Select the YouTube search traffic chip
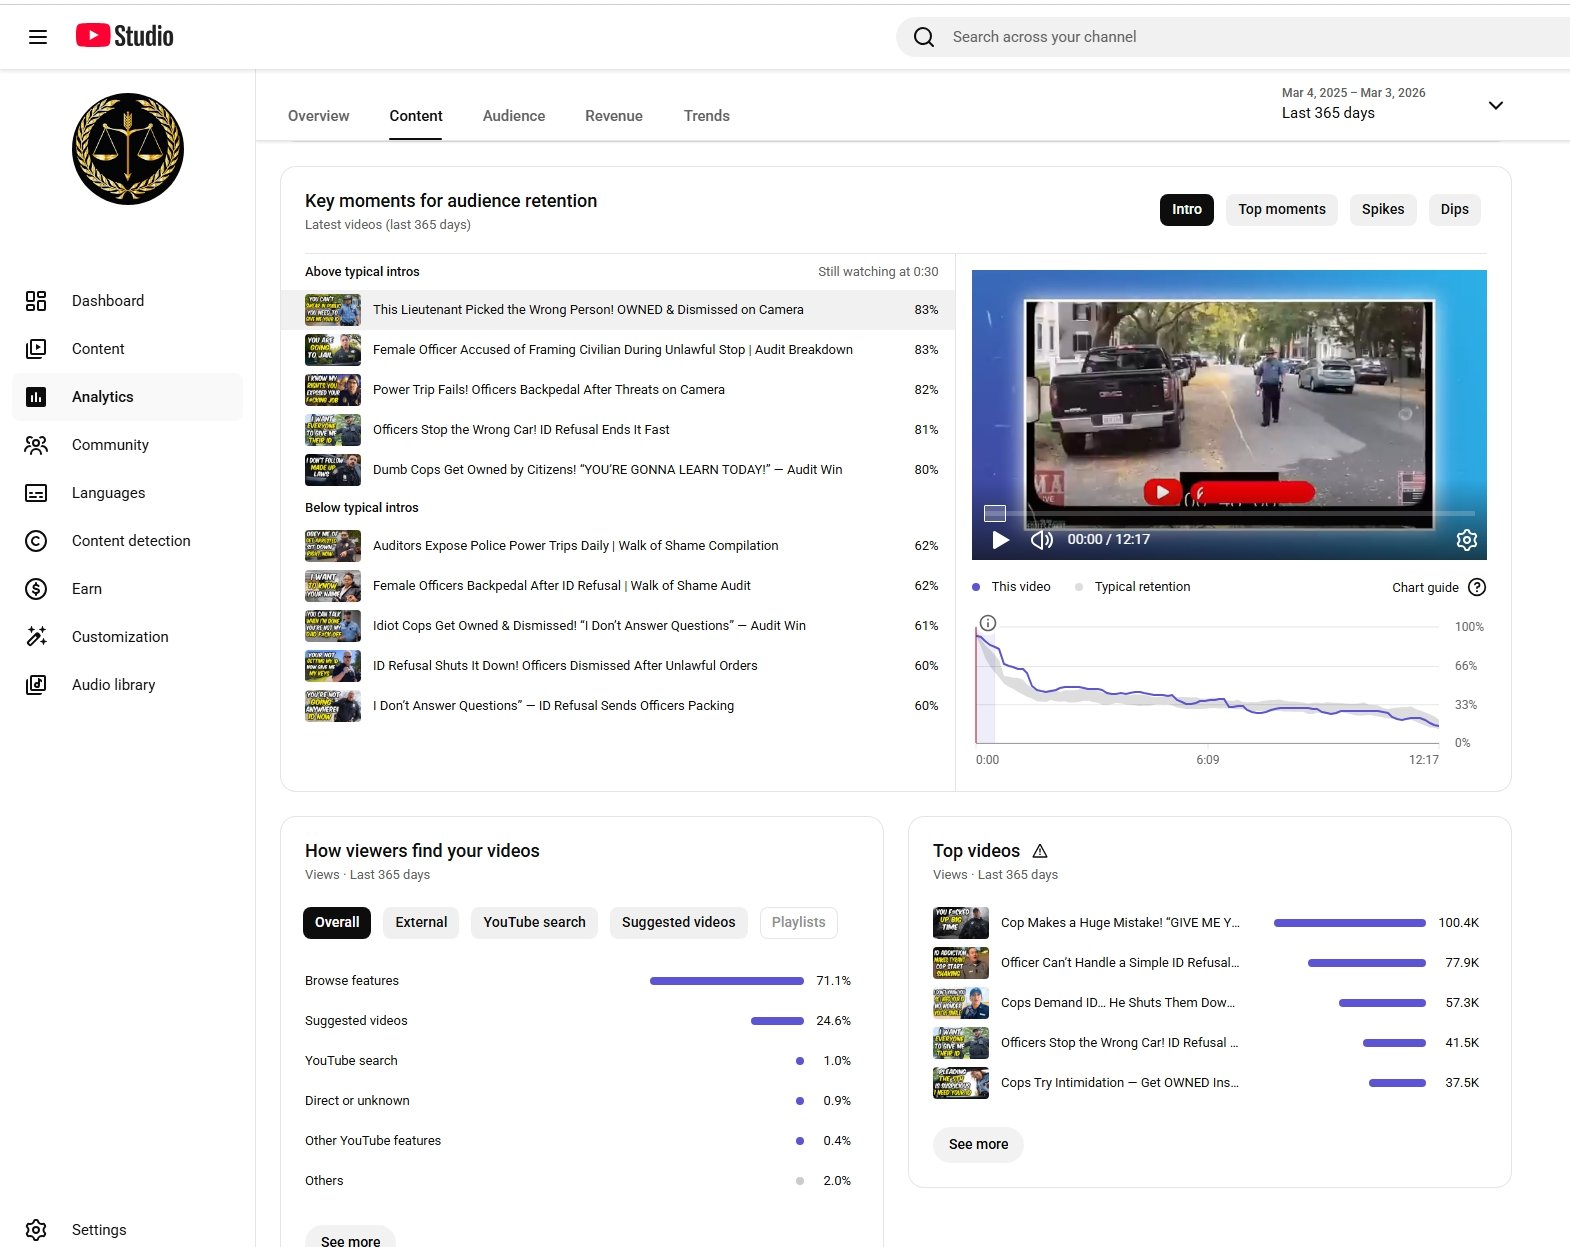 (534, 922)
